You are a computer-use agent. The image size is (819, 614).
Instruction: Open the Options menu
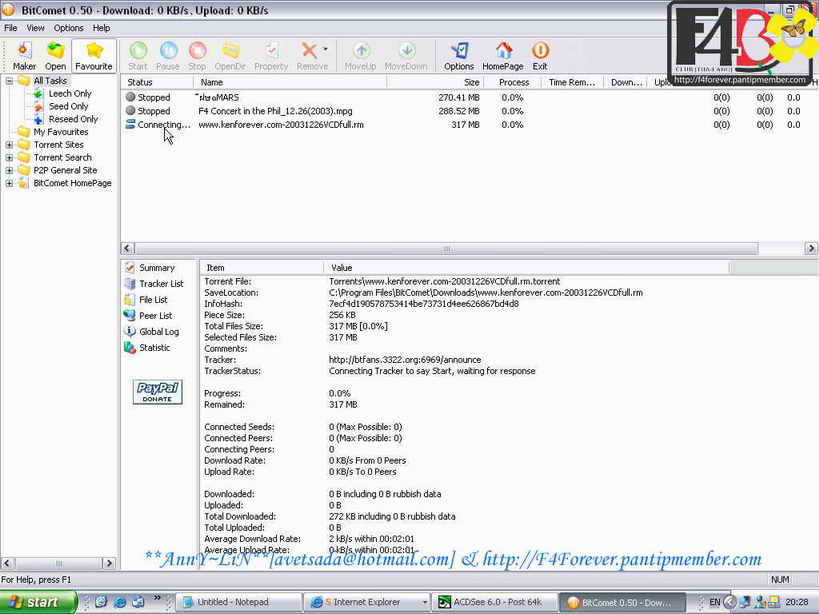tap(68, 28)
